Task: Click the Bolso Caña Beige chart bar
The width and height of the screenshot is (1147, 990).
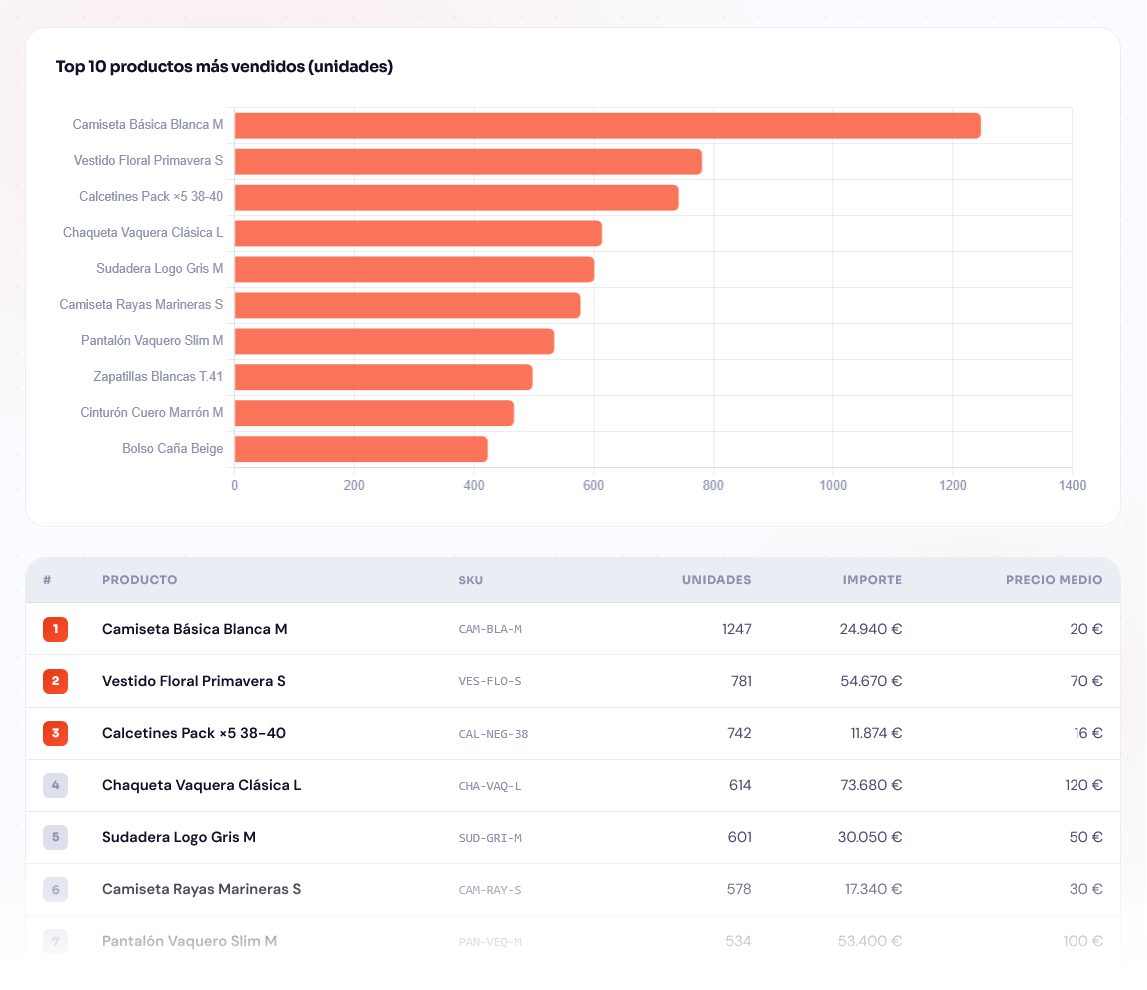Action: click(360, 450)
